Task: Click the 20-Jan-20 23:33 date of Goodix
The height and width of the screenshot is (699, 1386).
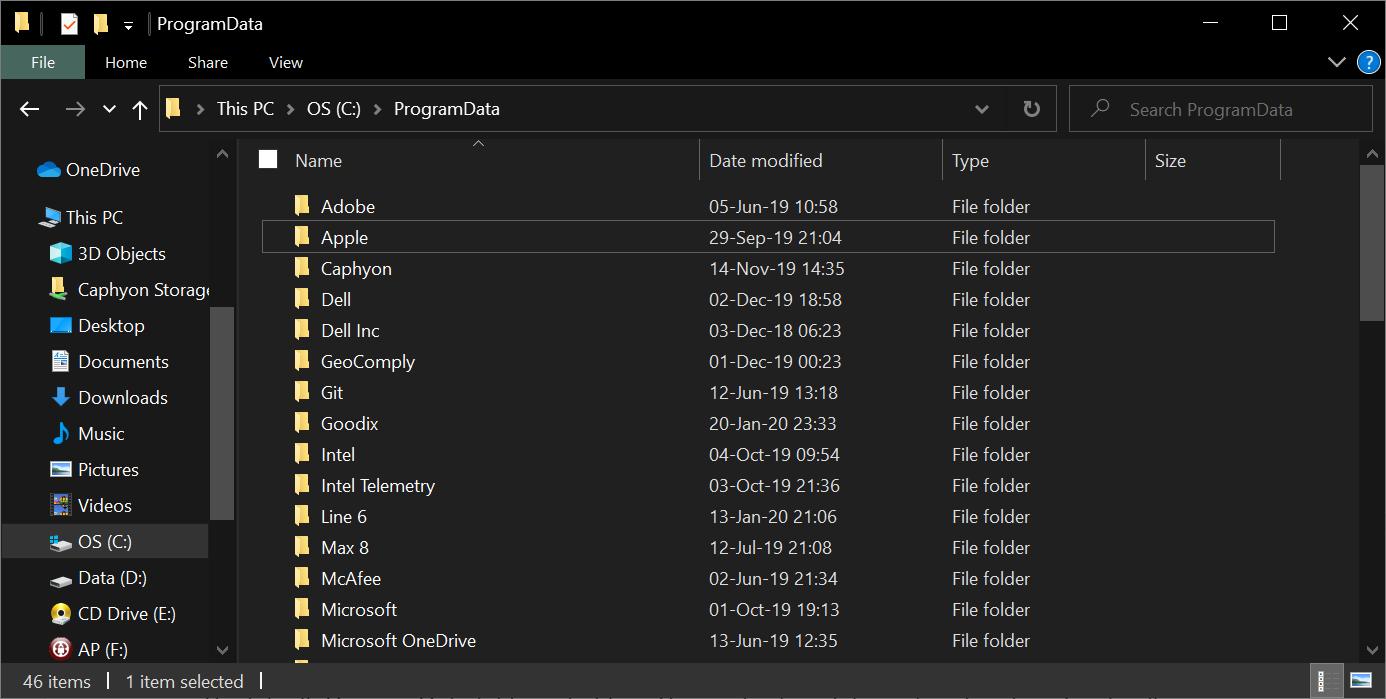Action: click(773, 424)
